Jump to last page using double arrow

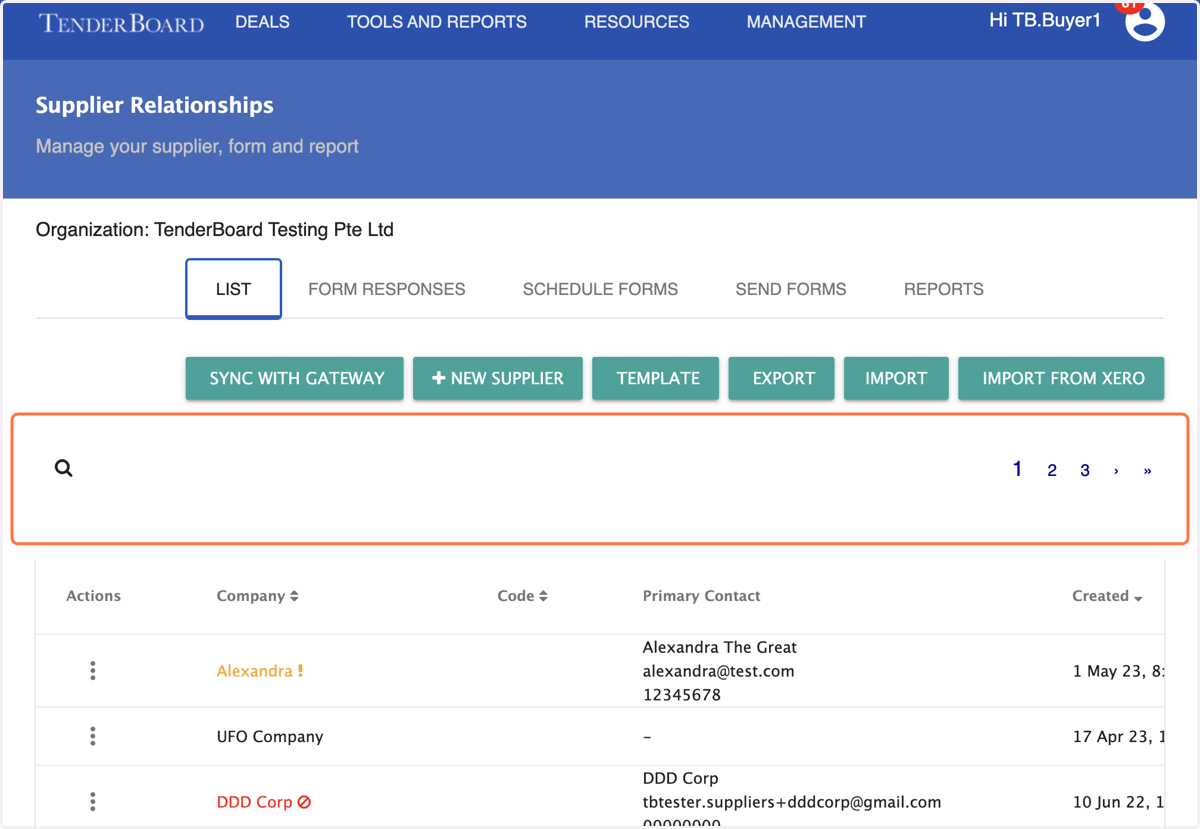[1147, 470]
